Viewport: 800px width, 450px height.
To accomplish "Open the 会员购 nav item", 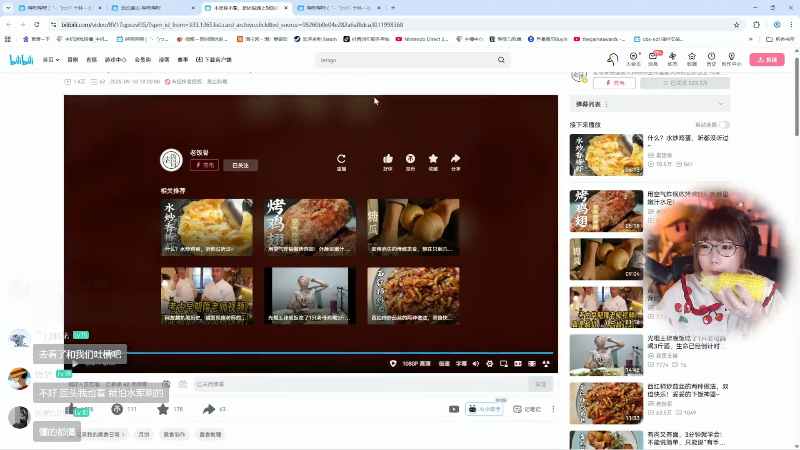I will click(x=143, y=60).
